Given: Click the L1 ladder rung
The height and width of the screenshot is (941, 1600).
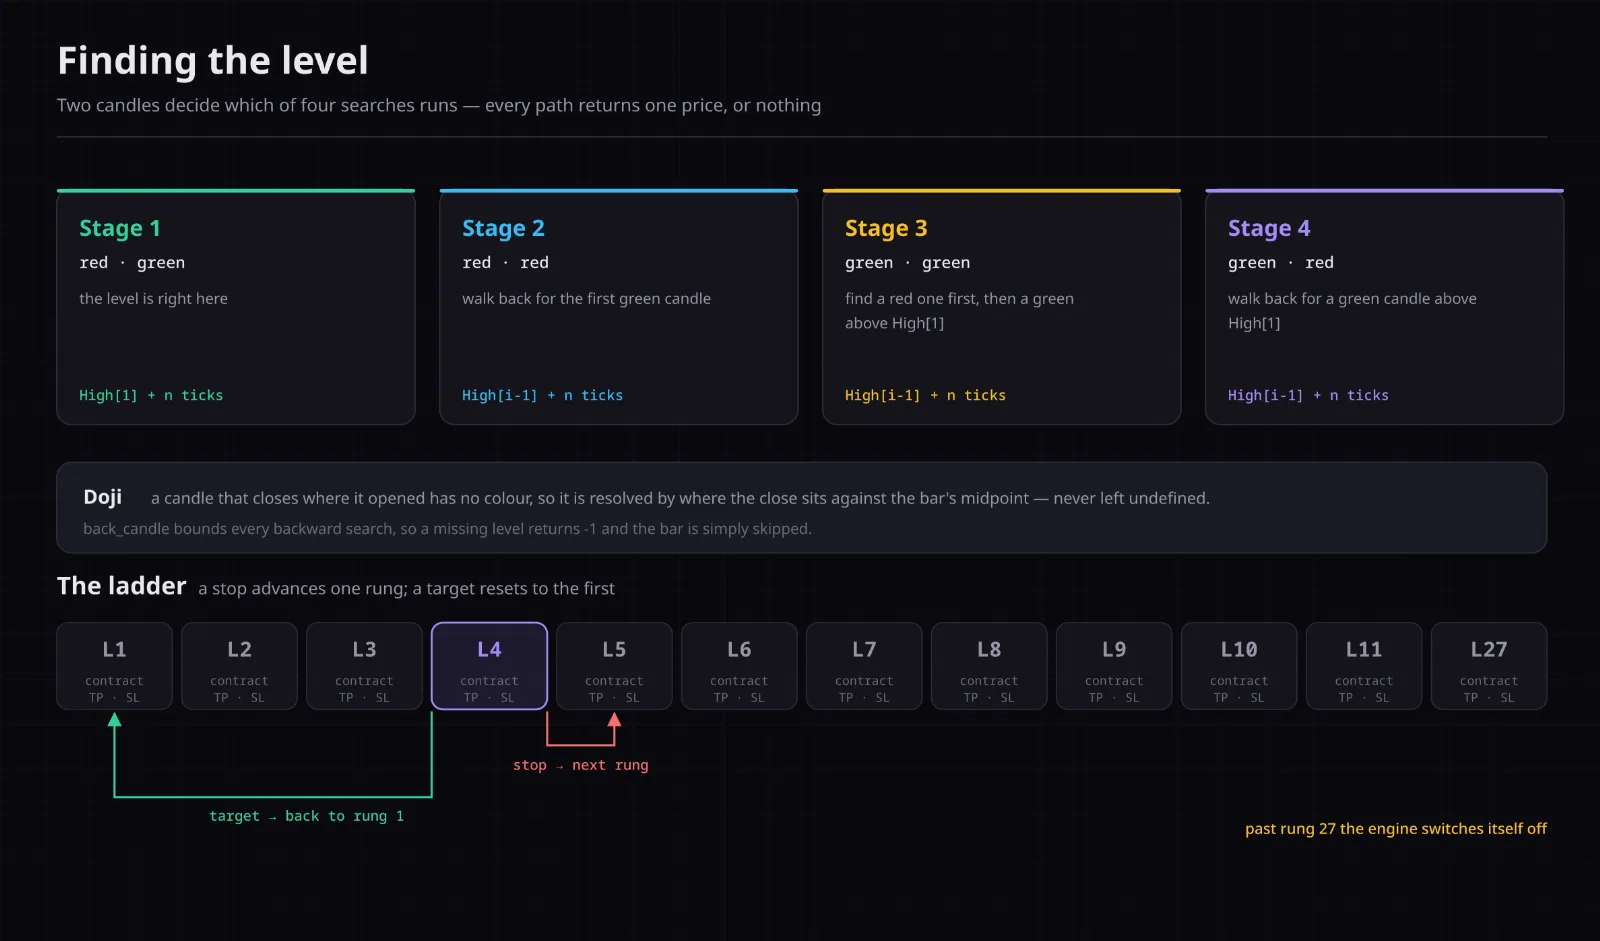Looking at the screenshot, I should pyautogui.click(x=115, y=666).
